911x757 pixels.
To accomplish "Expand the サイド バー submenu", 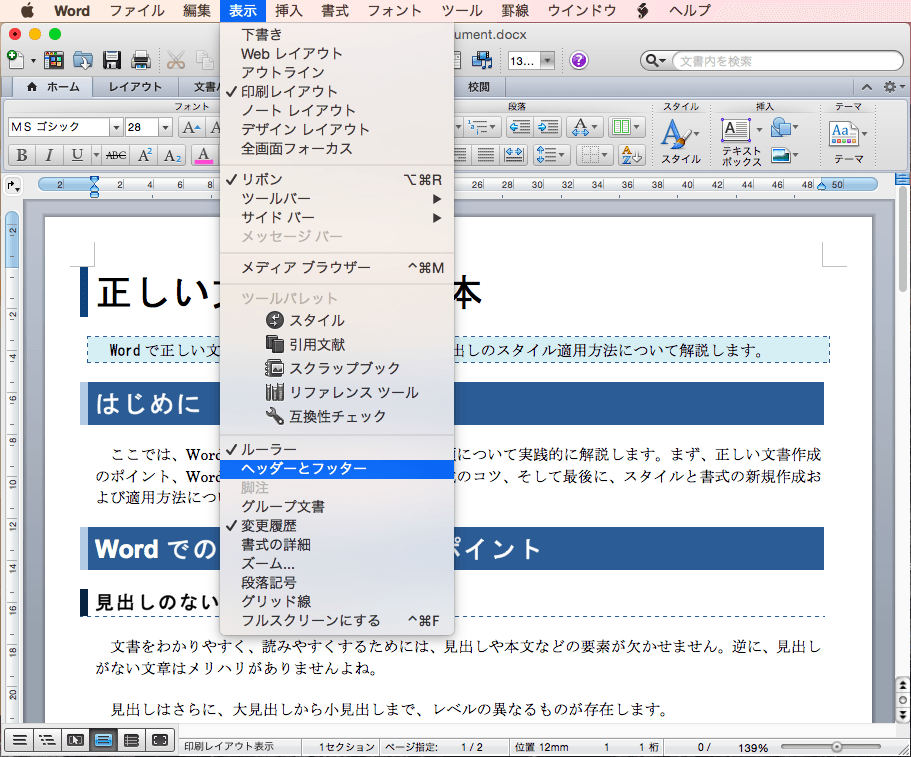I will pyautogui.click(x=337, y=218).
